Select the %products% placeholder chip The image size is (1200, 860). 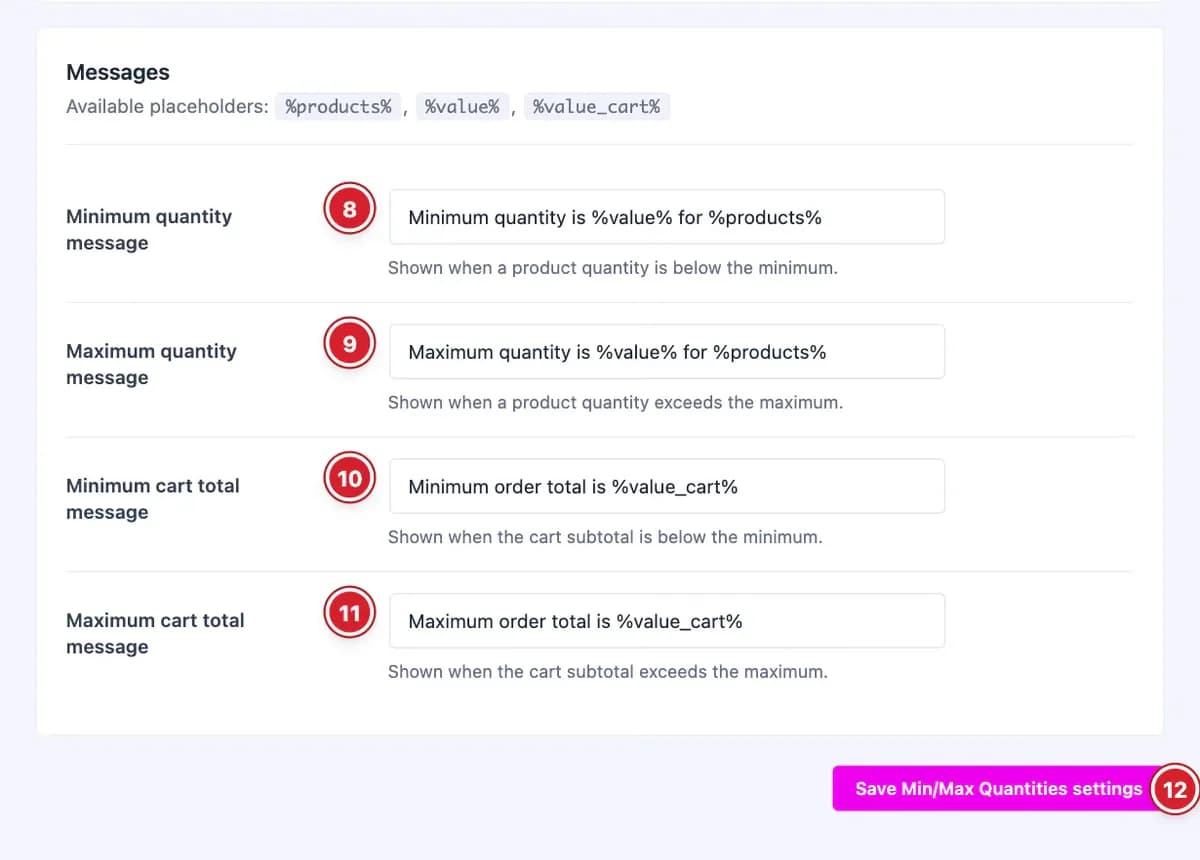(338, 106)
